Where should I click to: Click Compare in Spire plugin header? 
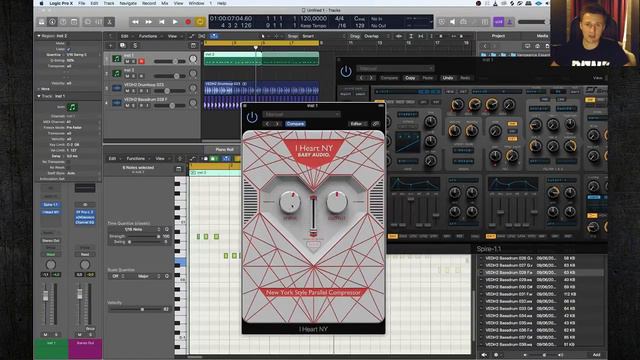click(389, 78)
